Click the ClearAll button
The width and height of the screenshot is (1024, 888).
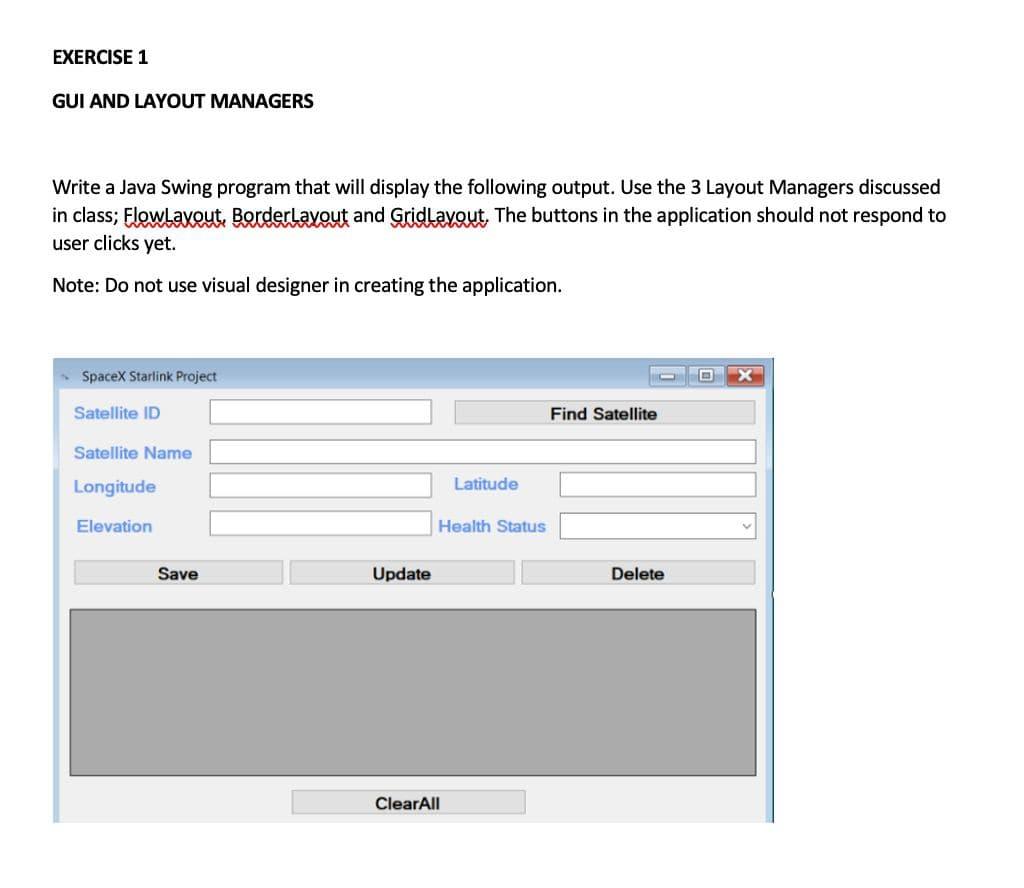click(408, 802)
